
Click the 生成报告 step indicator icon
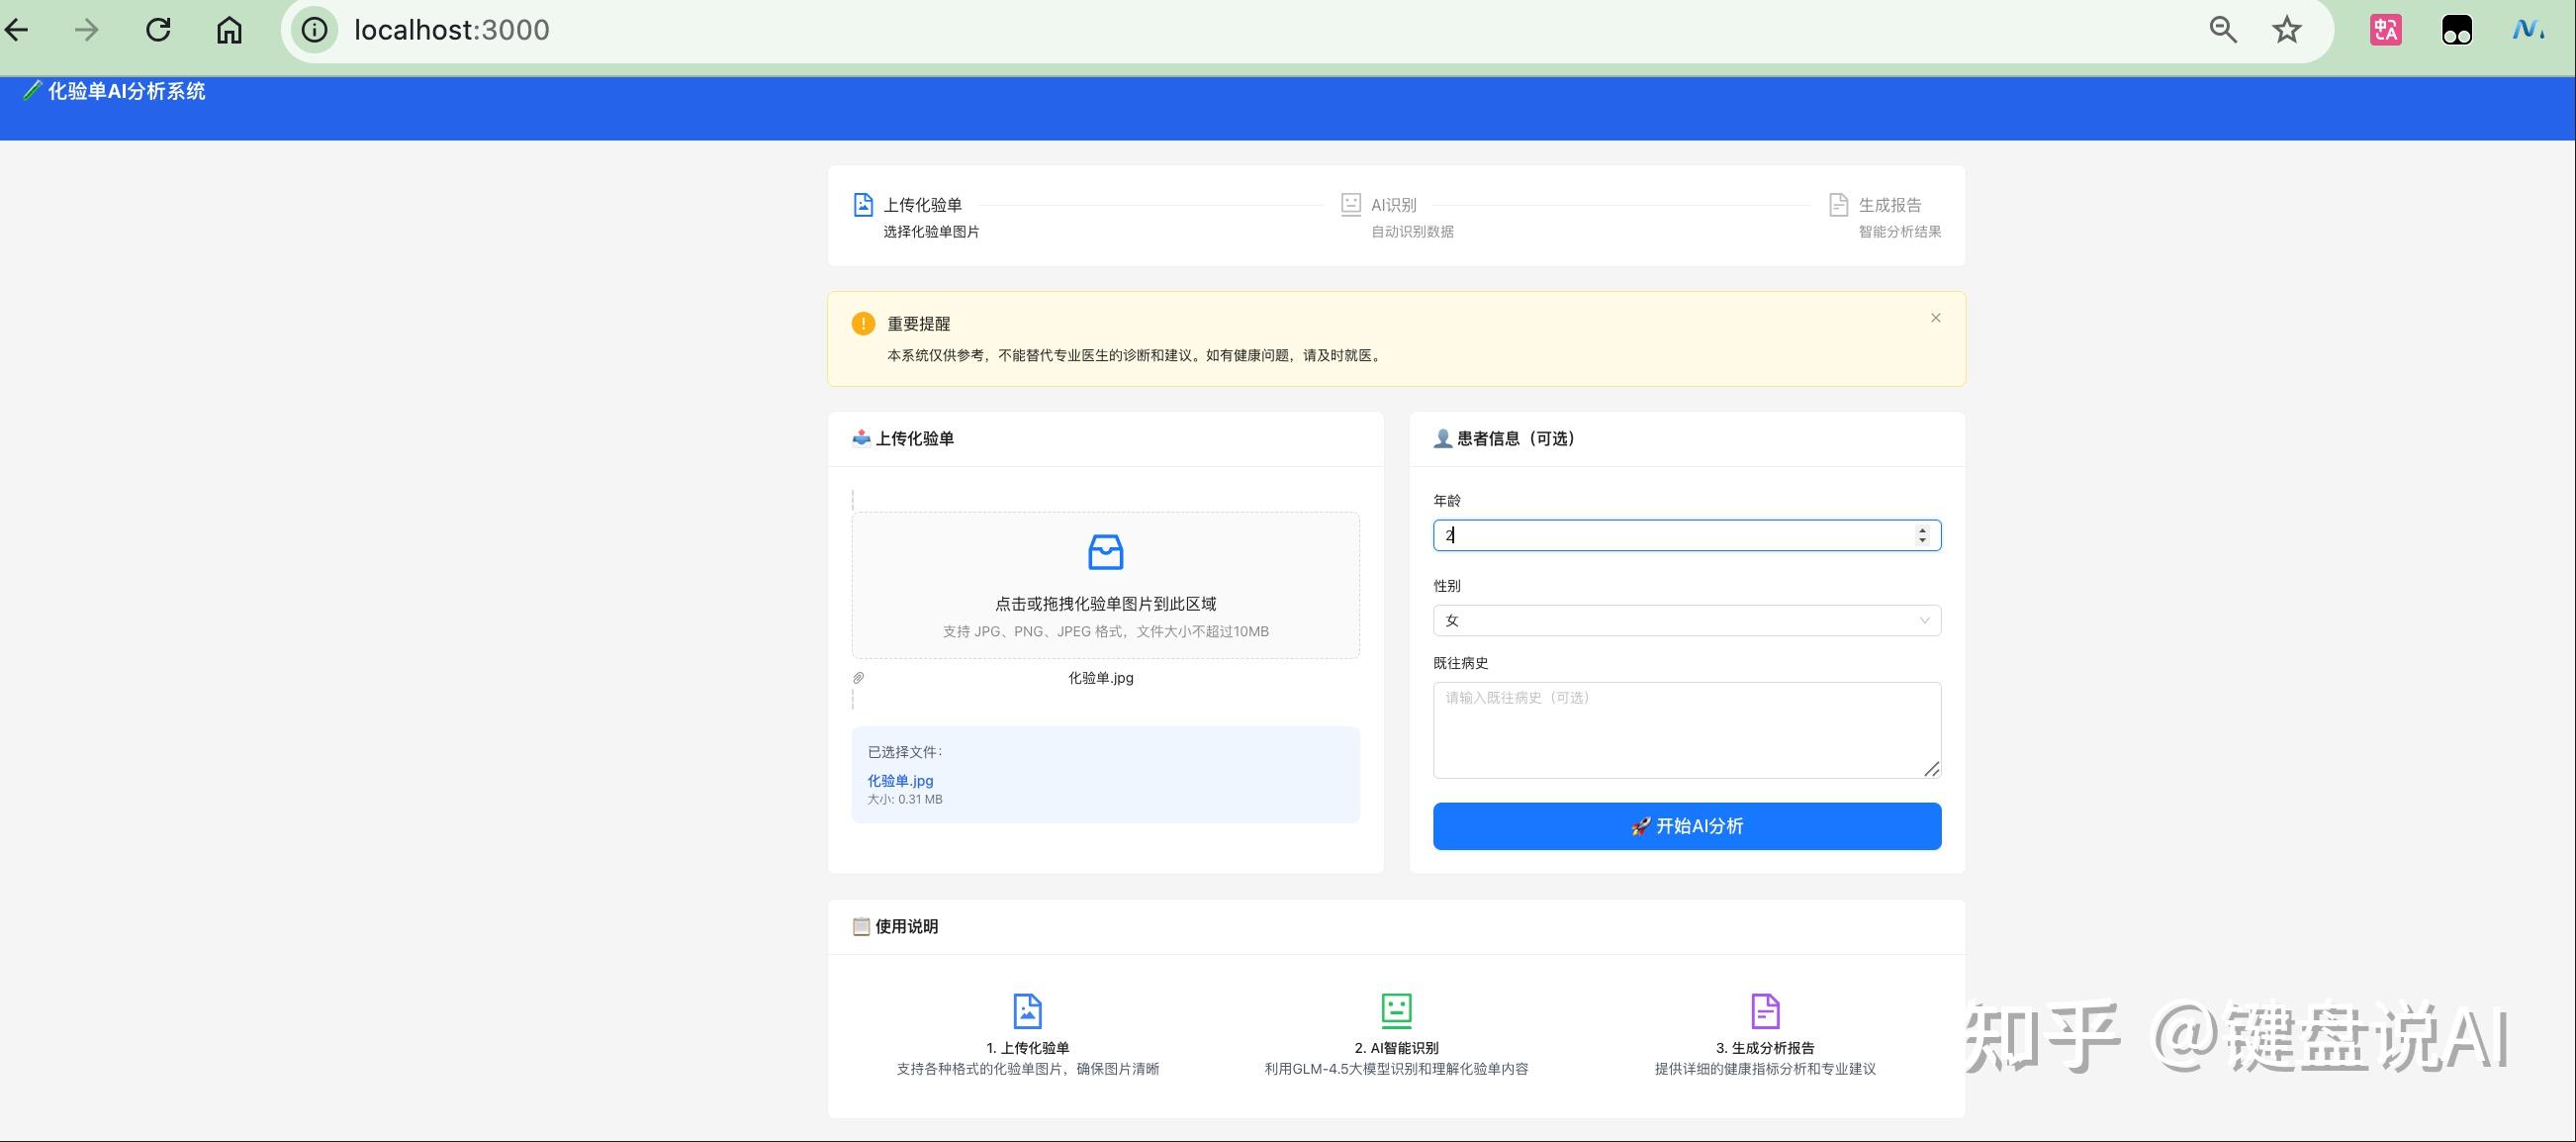[x=1838, y=204]
